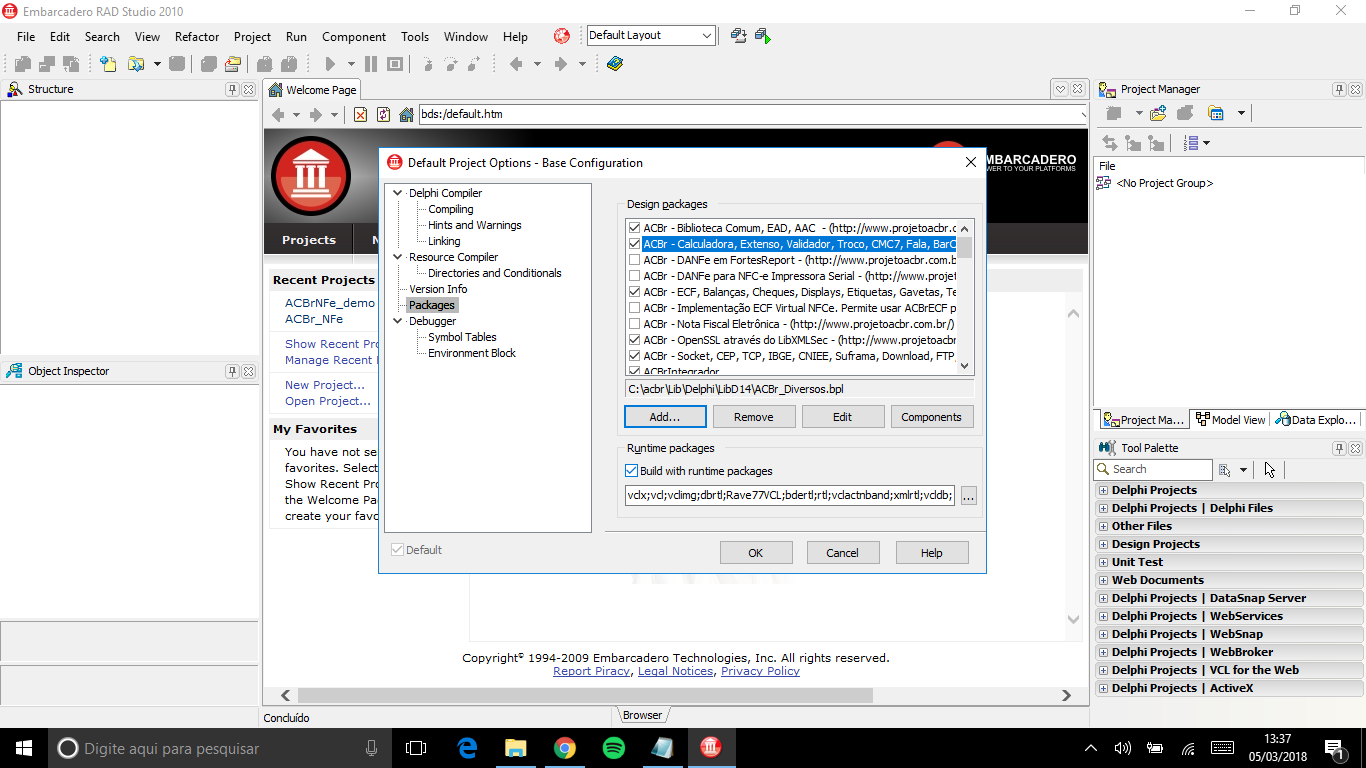Image resolution: width=1366 pixels, height=768 pixels.
Task: Uncheck ACBr - OpenSSL através do LibXMLSec
Action: 634,340
